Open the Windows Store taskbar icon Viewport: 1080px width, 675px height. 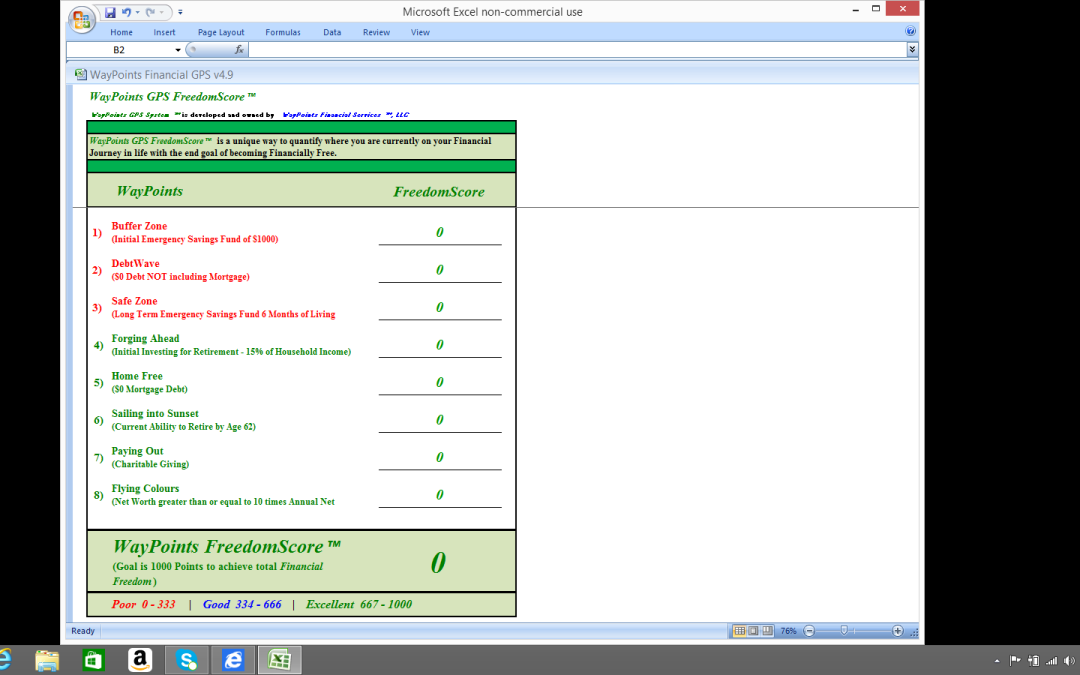click(x=93, y=660)
